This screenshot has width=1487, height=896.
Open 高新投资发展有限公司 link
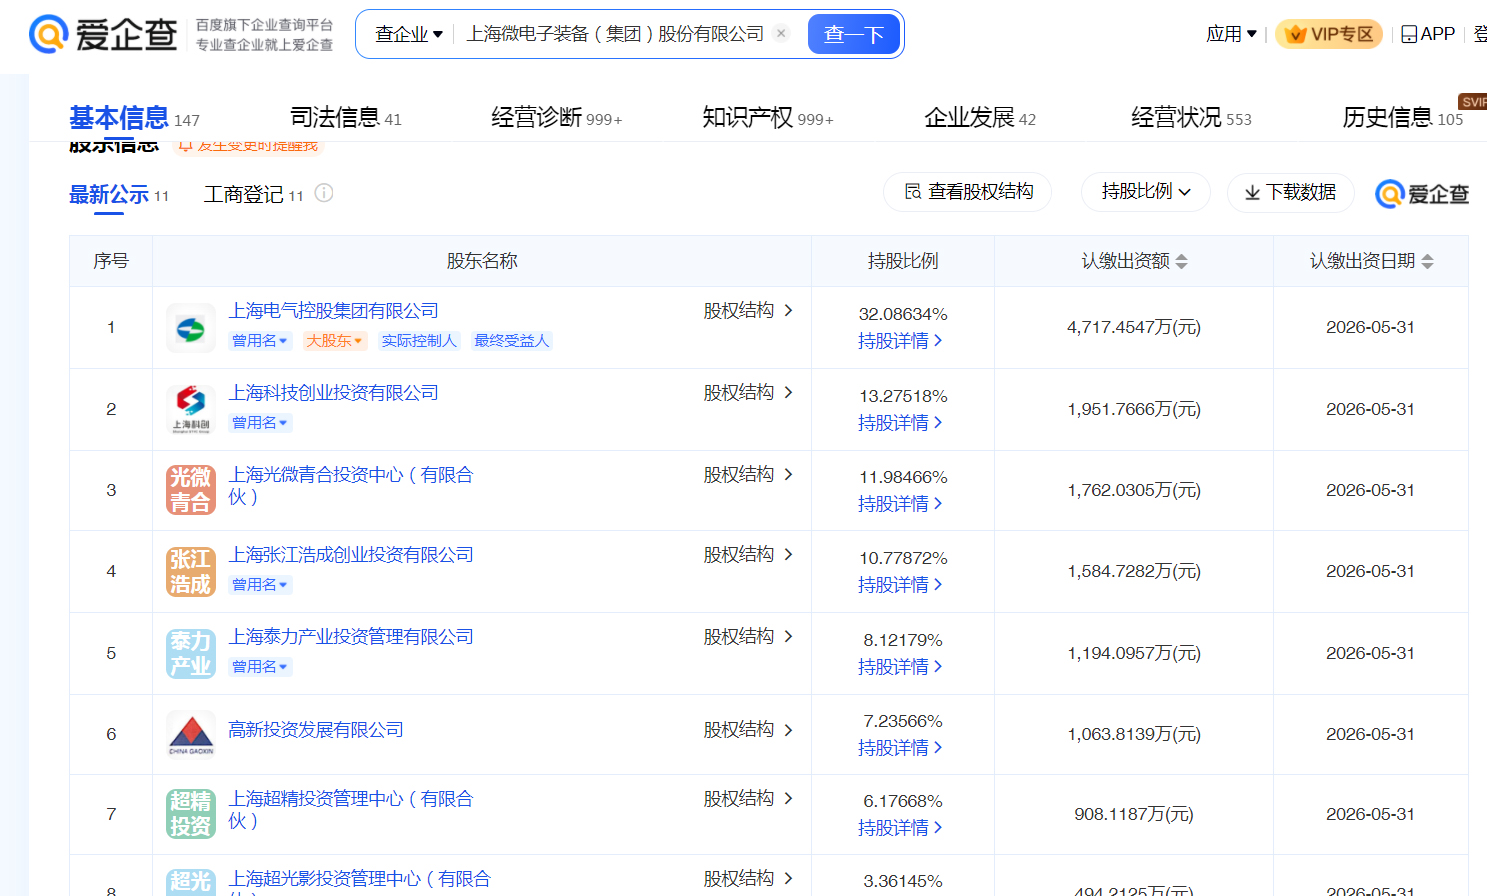(316, 730)
